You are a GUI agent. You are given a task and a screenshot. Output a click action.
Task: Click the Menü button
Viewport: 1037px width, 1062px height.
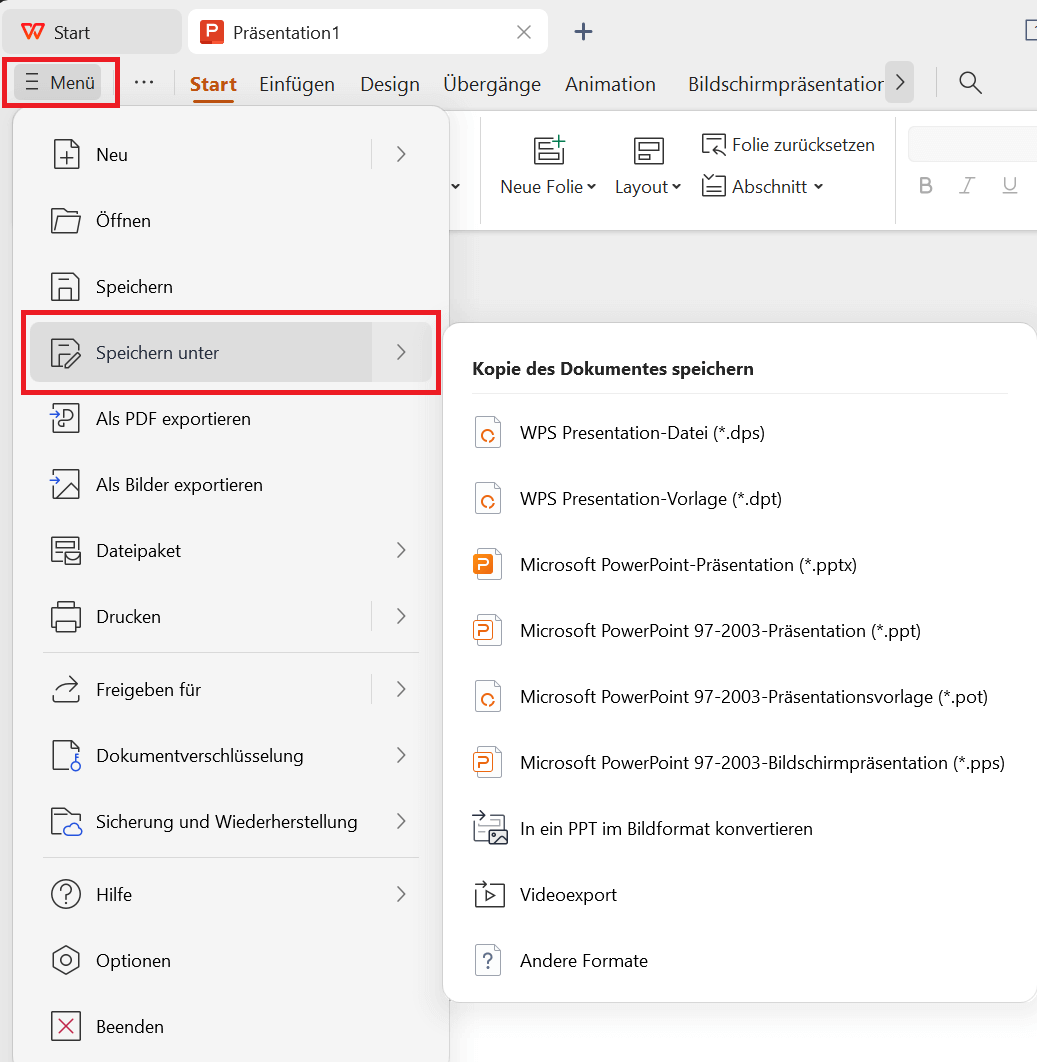tap(61, 83)
